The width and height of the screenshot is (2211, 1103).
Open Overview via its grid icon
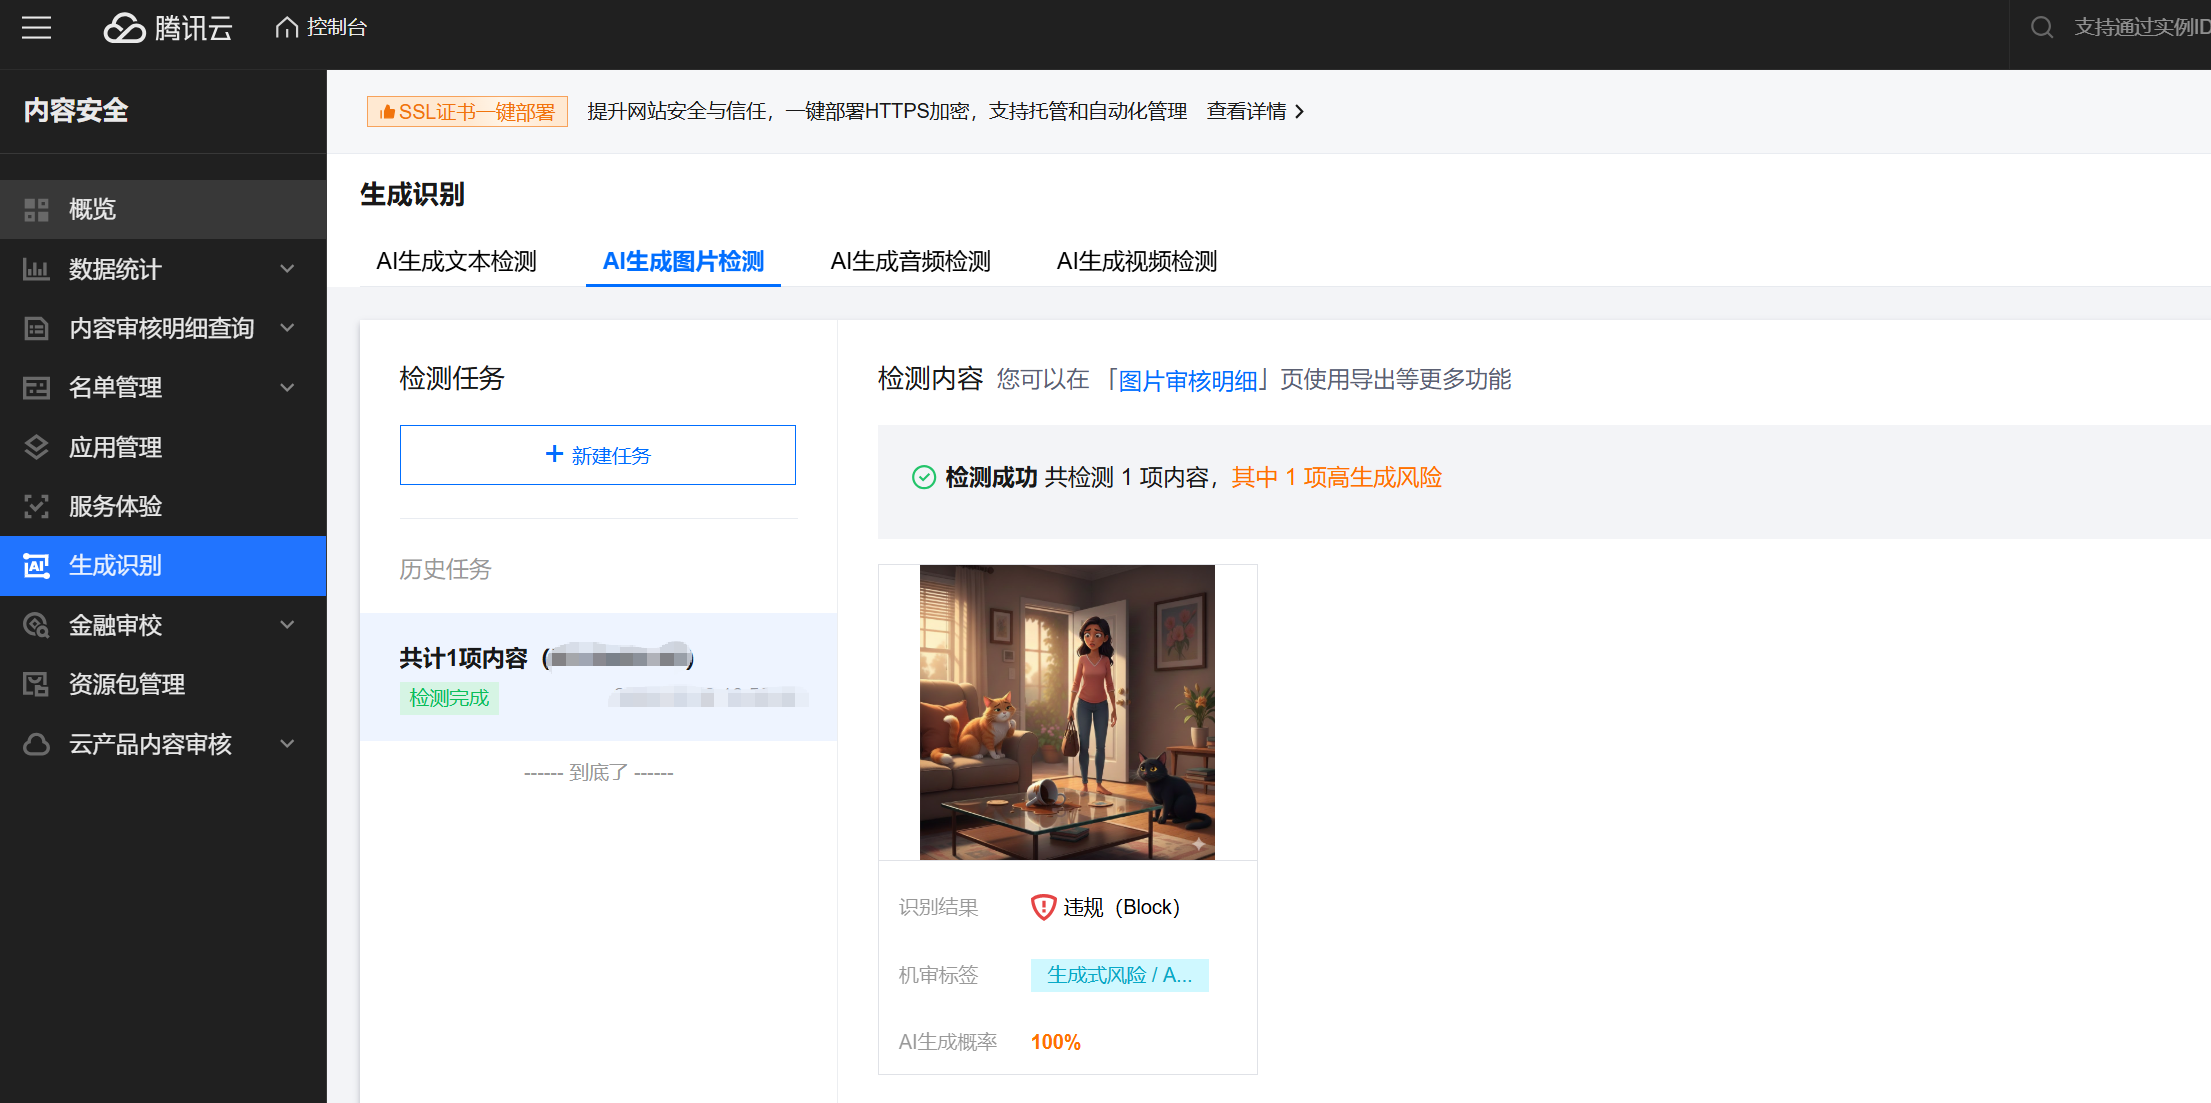click(x=37, y=209)
